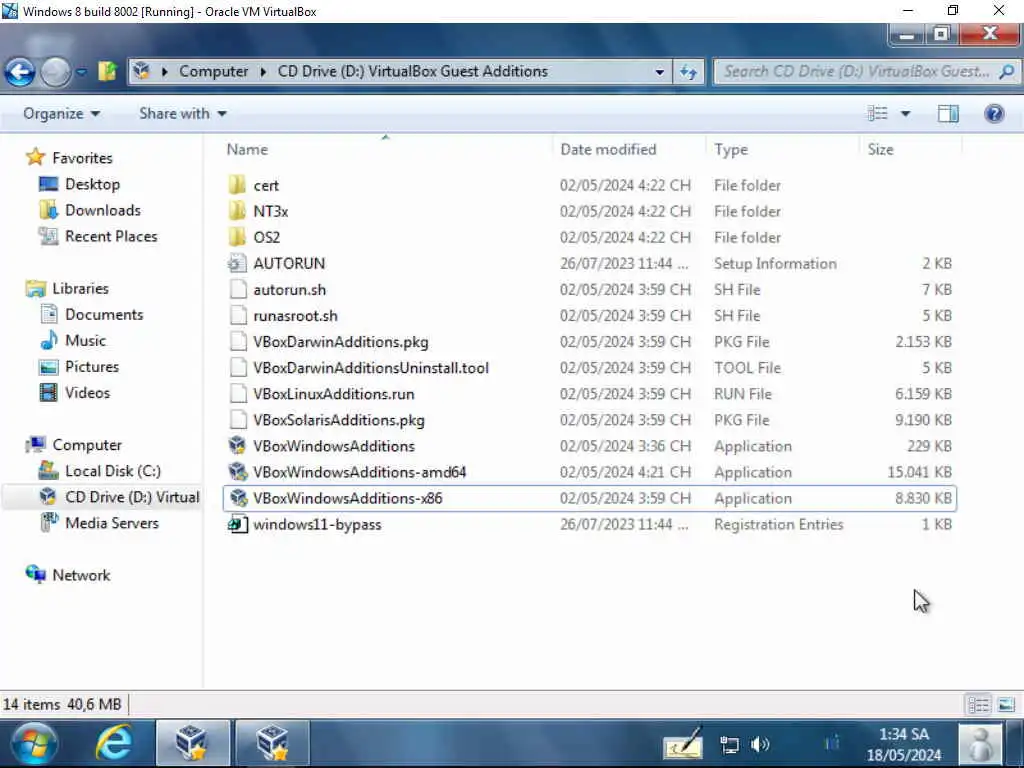Expand the address bar previous locations dropdown
This screenshot has width=1024, height=768.
pyautogui.click(x=660, y=72)
